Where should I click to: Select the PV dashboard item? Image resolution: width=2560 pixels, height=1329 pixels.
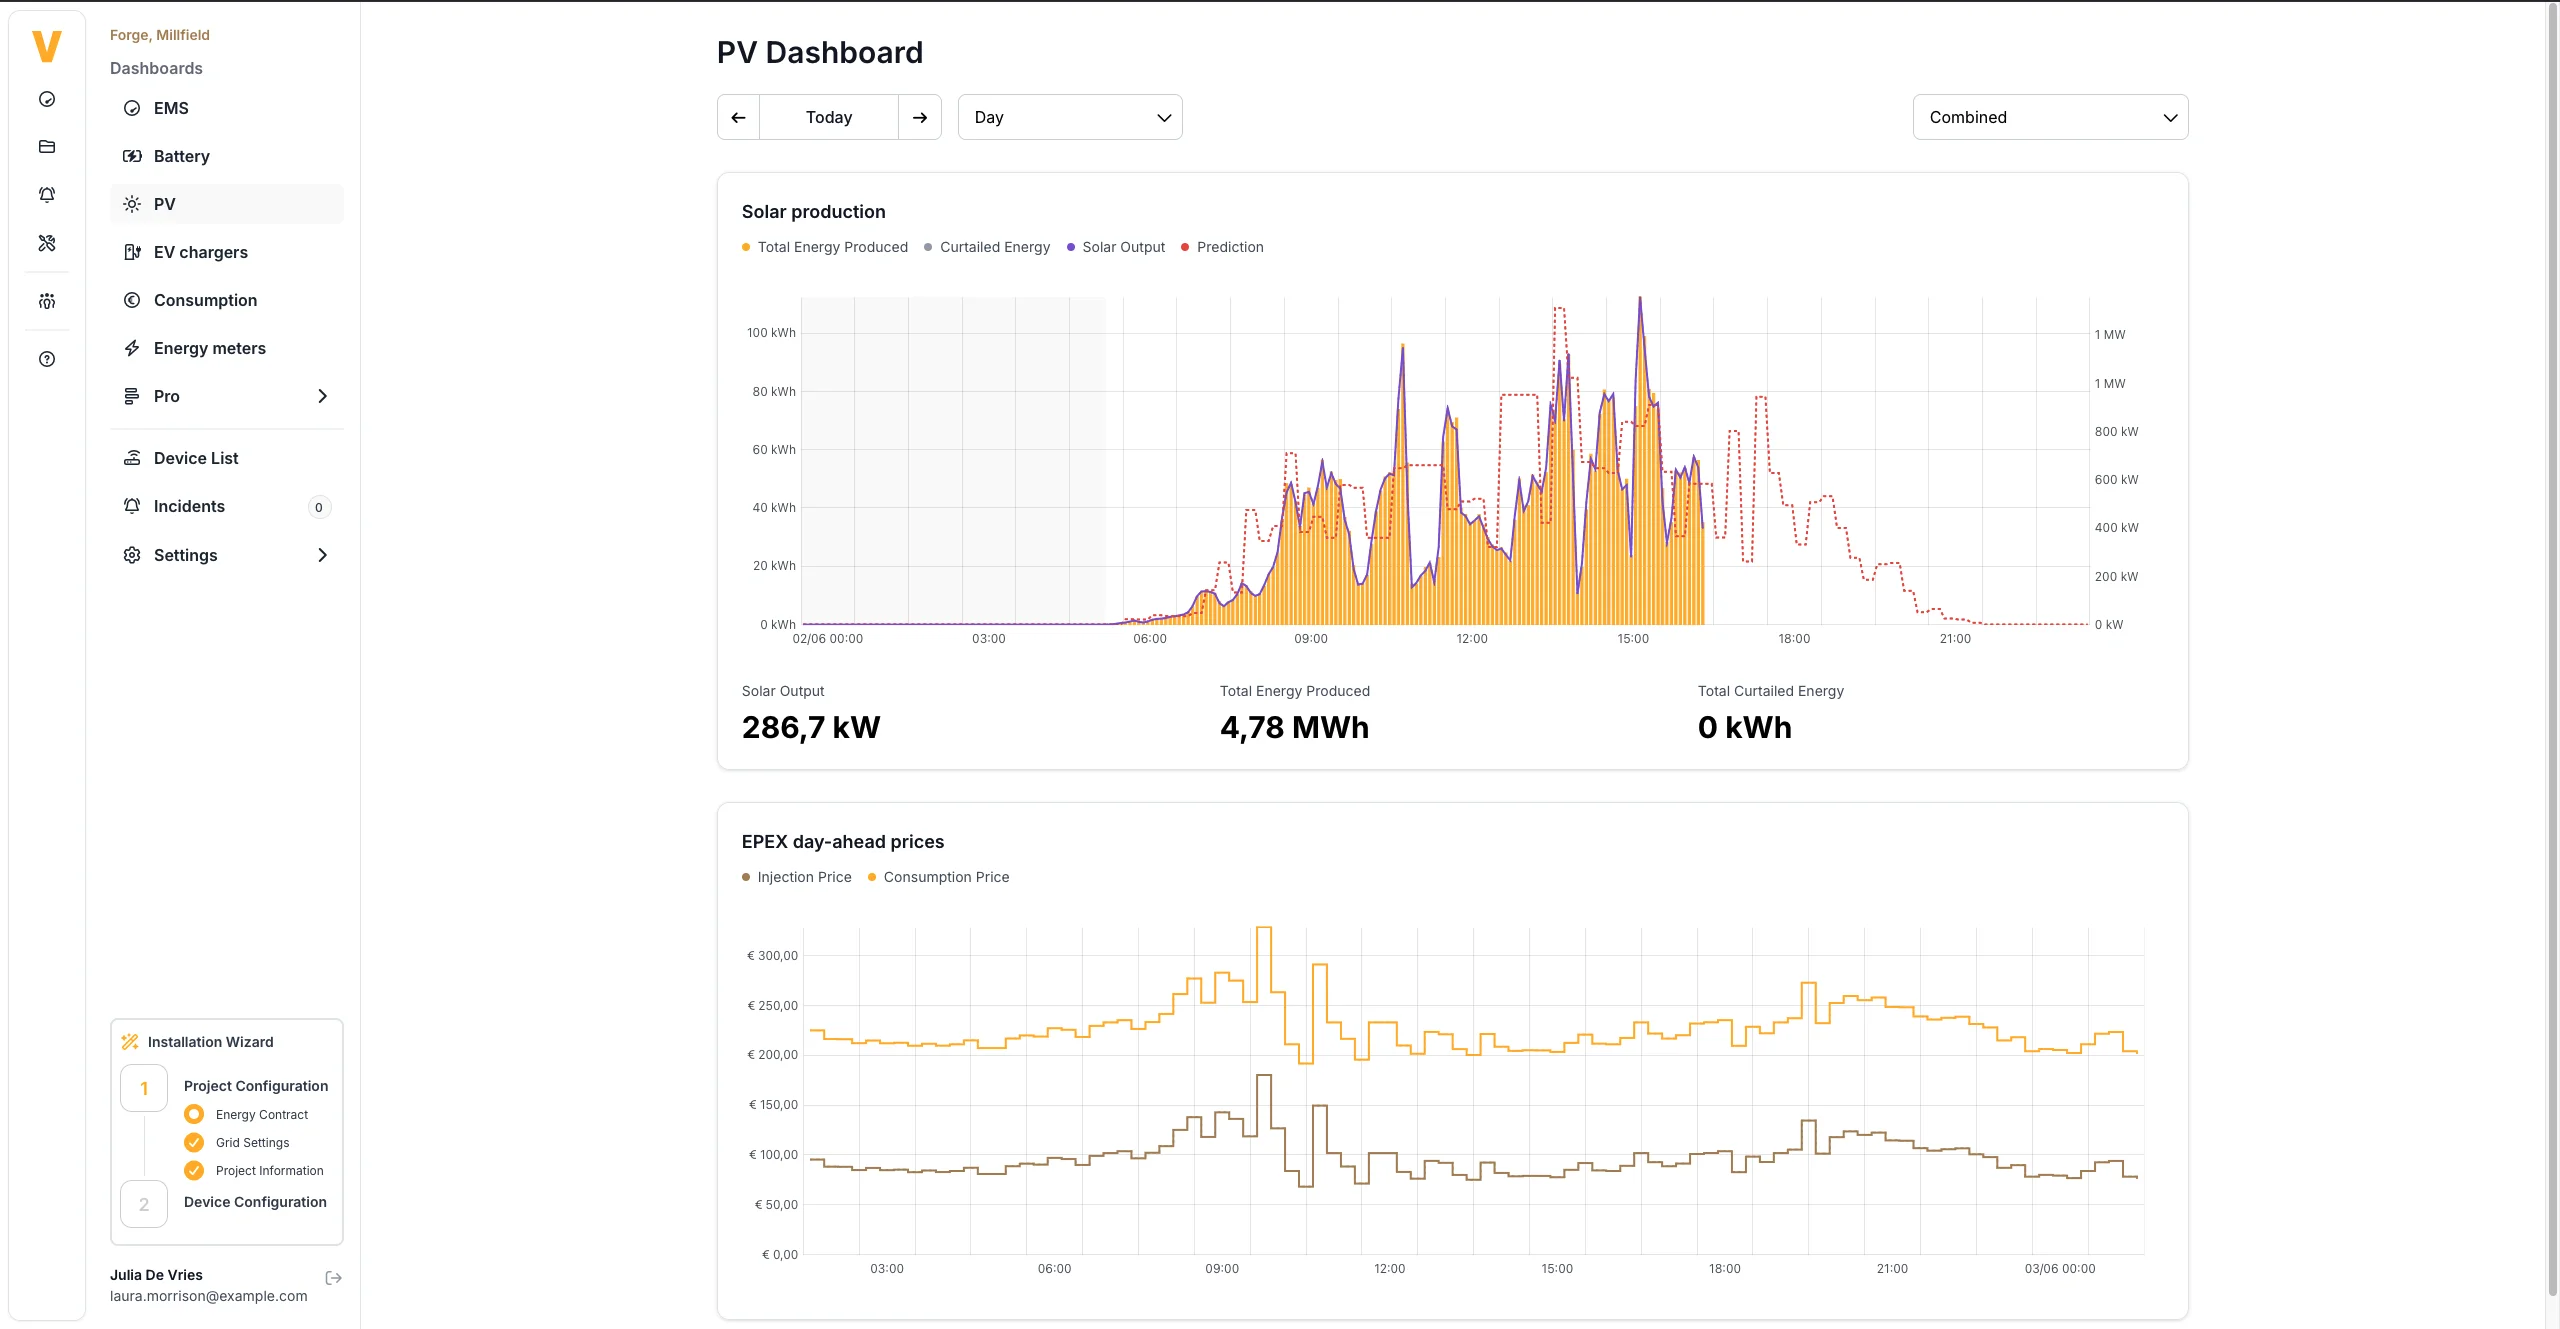[x=227, y=204]
